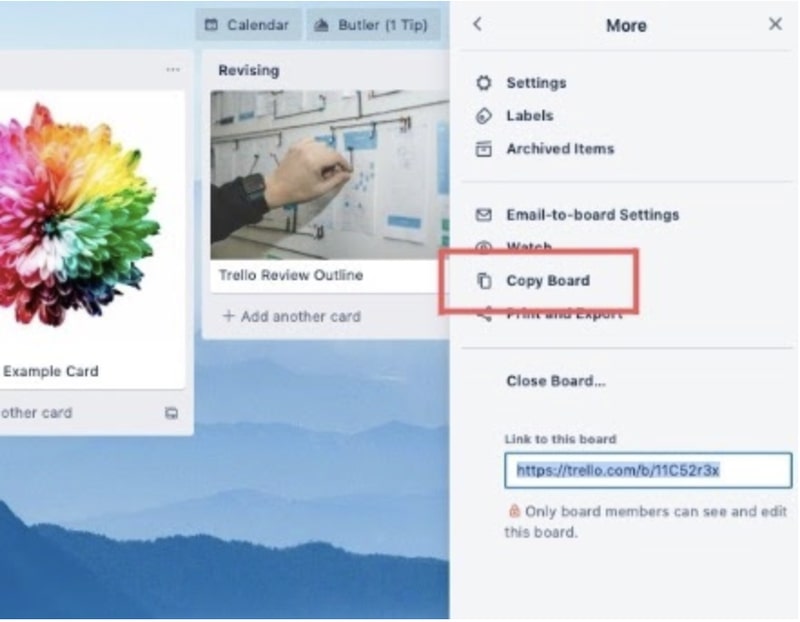The width and height of the screenshot is (800, 622).
Task: Select Archived Items menu entry
Action: point(560,148)
